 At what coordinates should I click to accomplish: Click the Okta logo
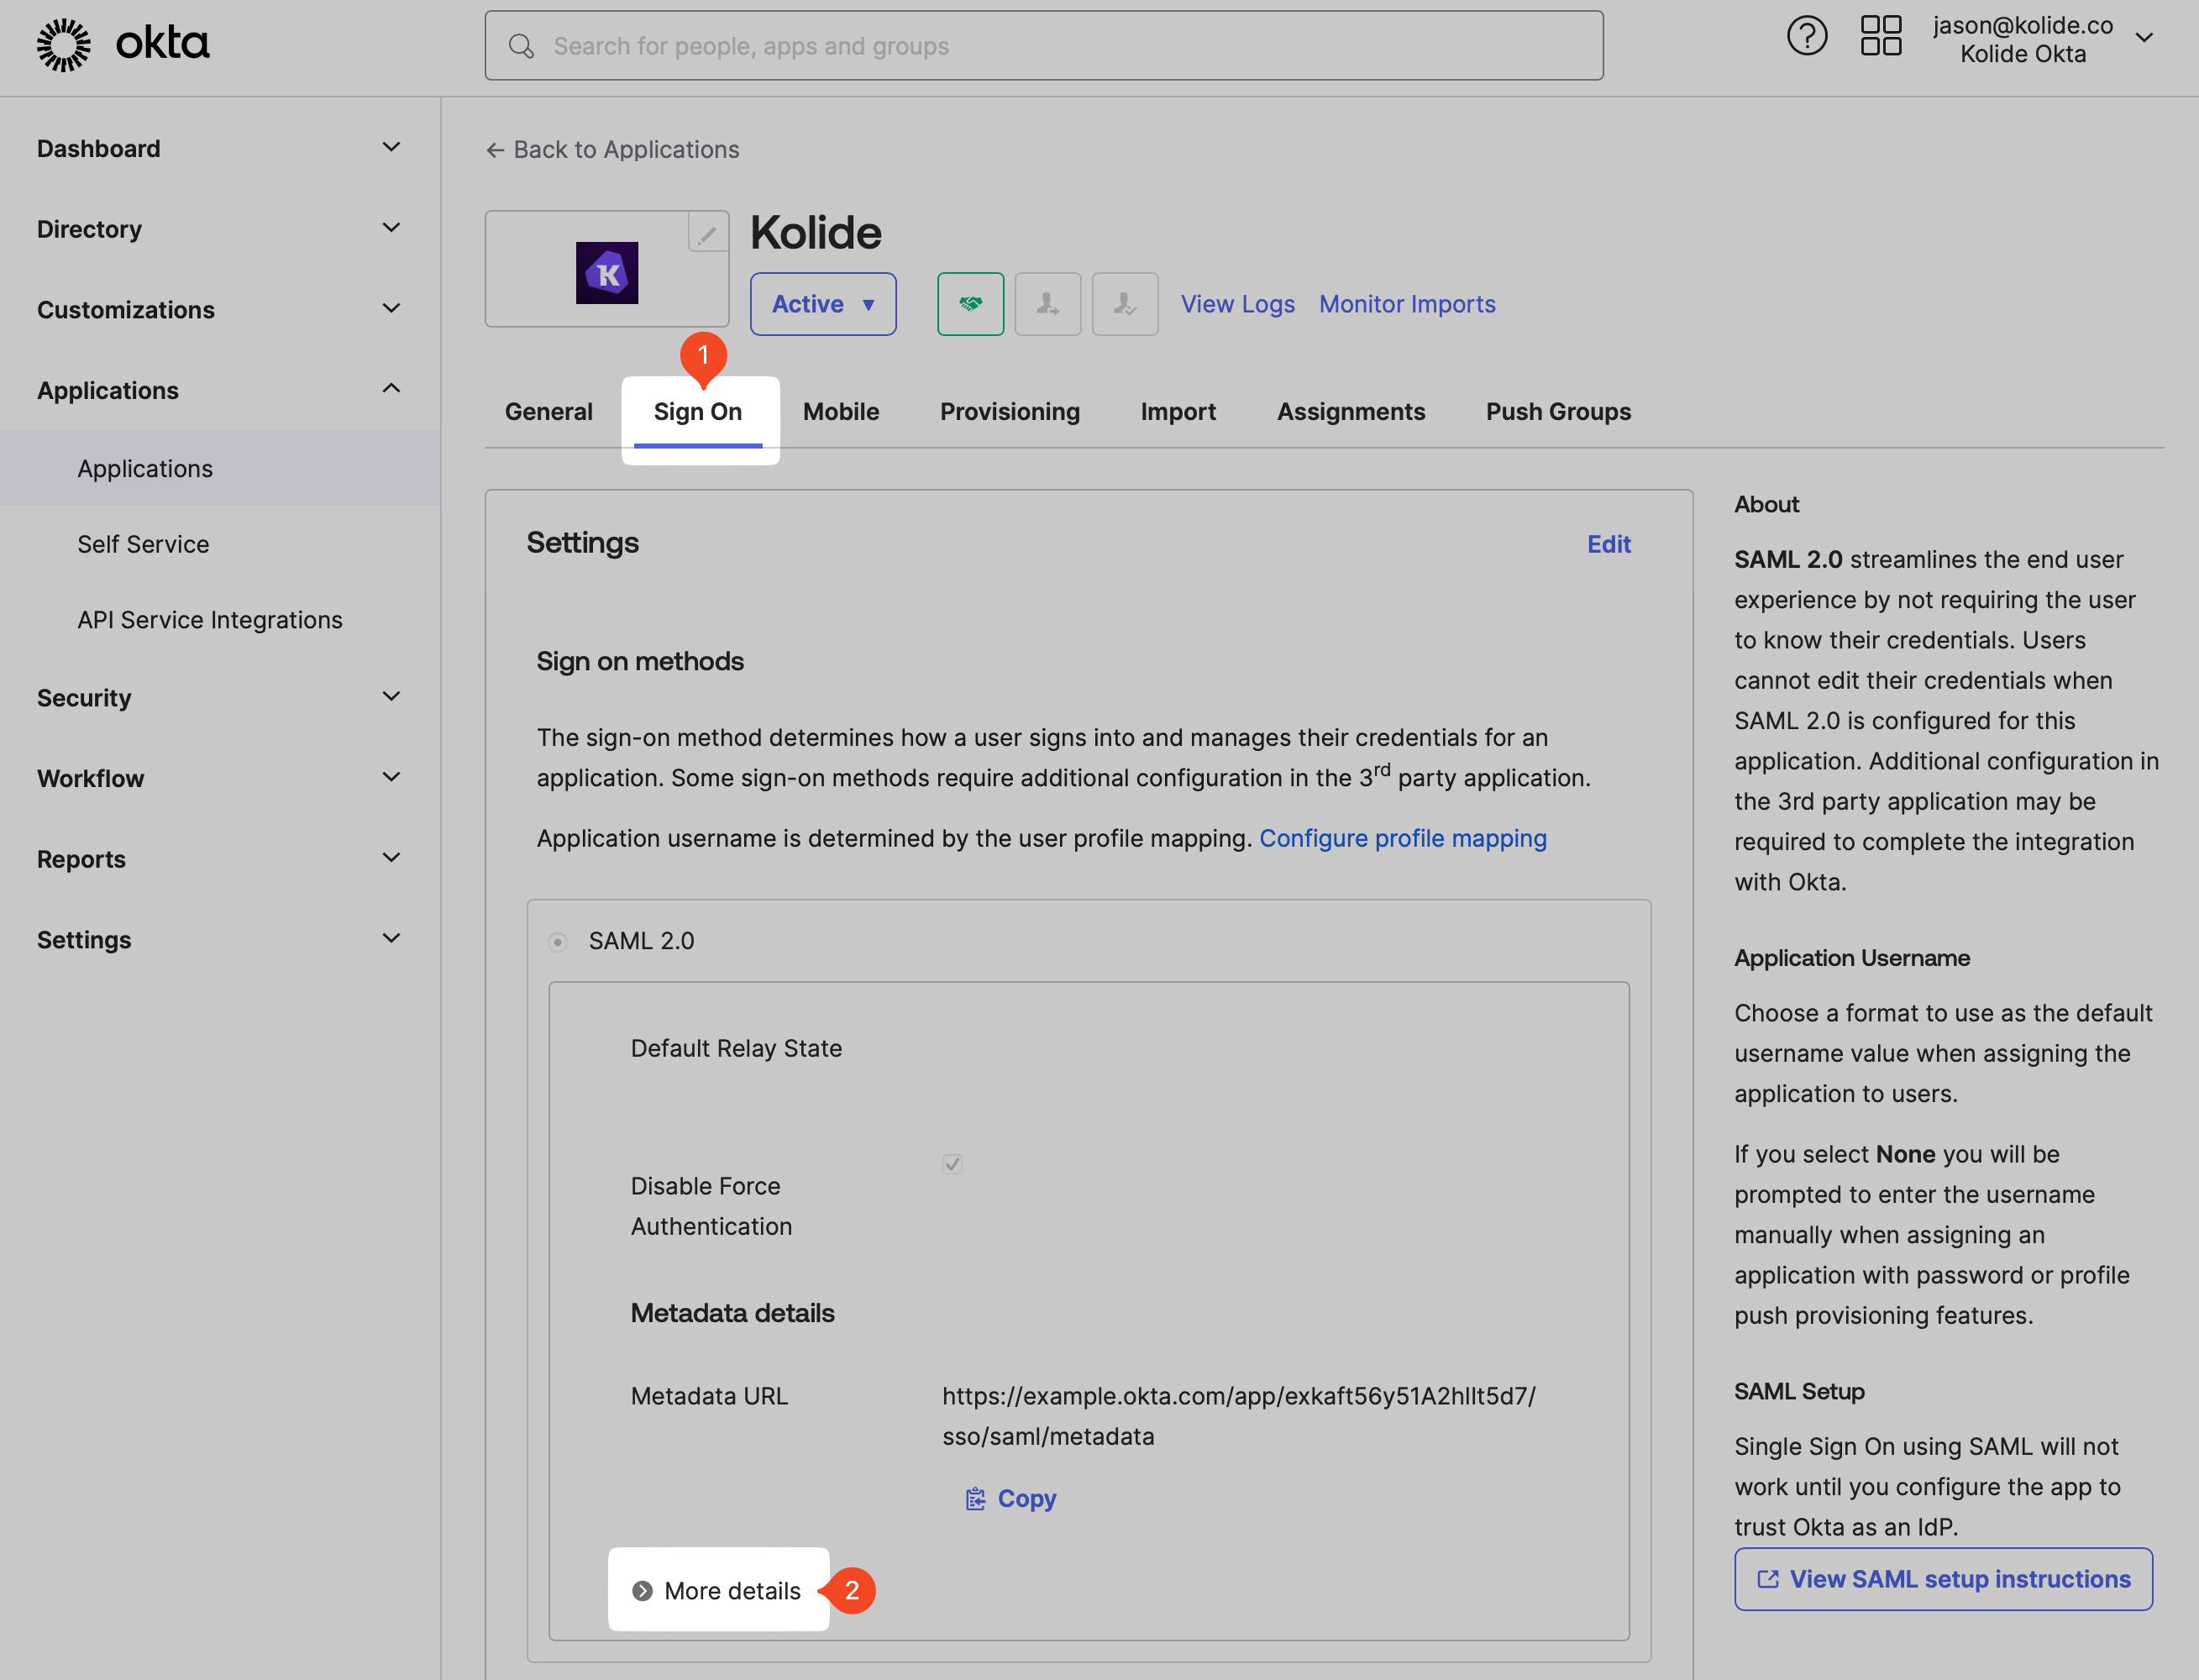[x=123, y=45]
